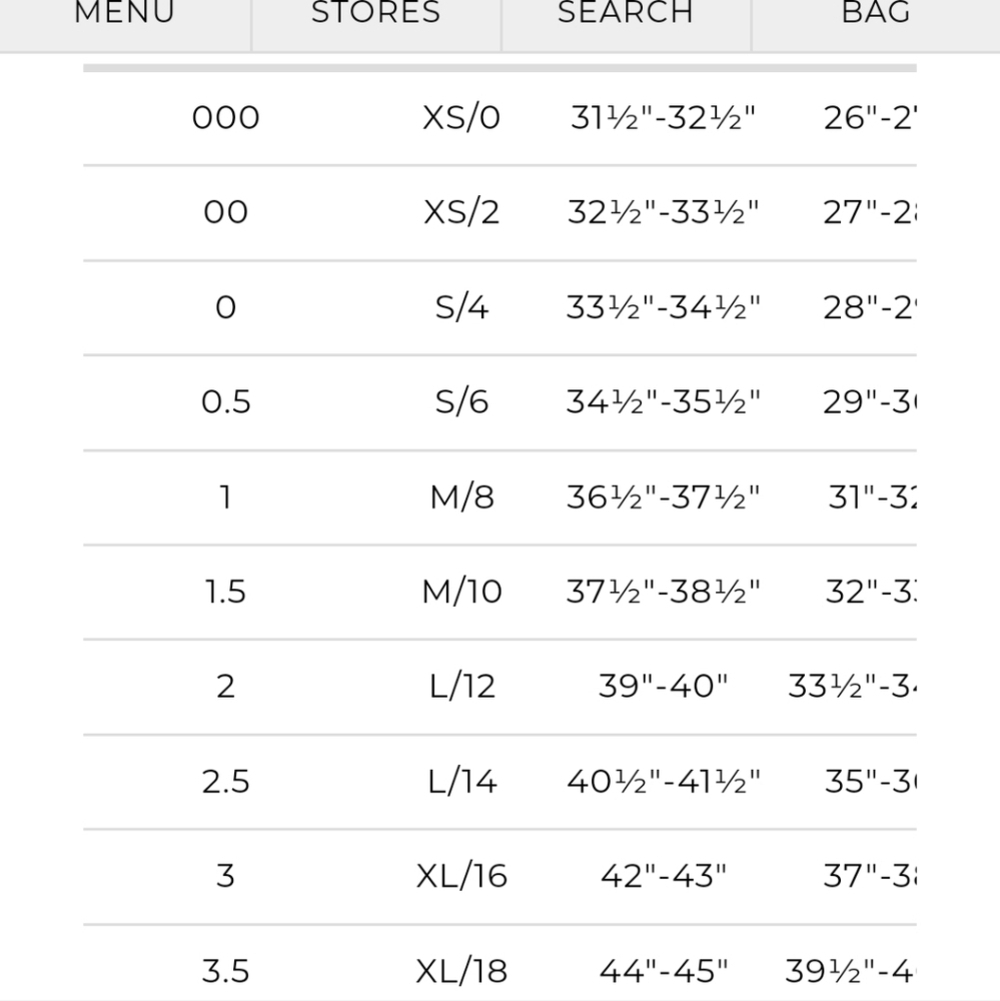Select the size 000 cell

[x=226, y=118]
